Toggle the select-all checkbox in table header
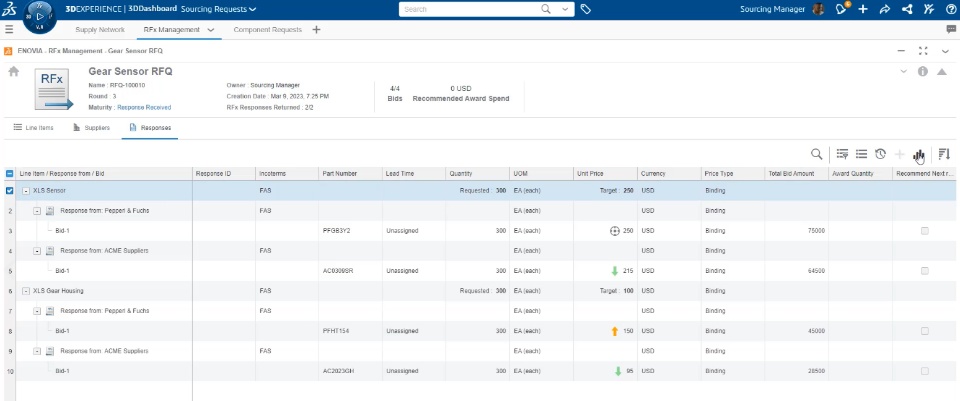The height and width of the screenshot is (401, 960). point(10,173)
